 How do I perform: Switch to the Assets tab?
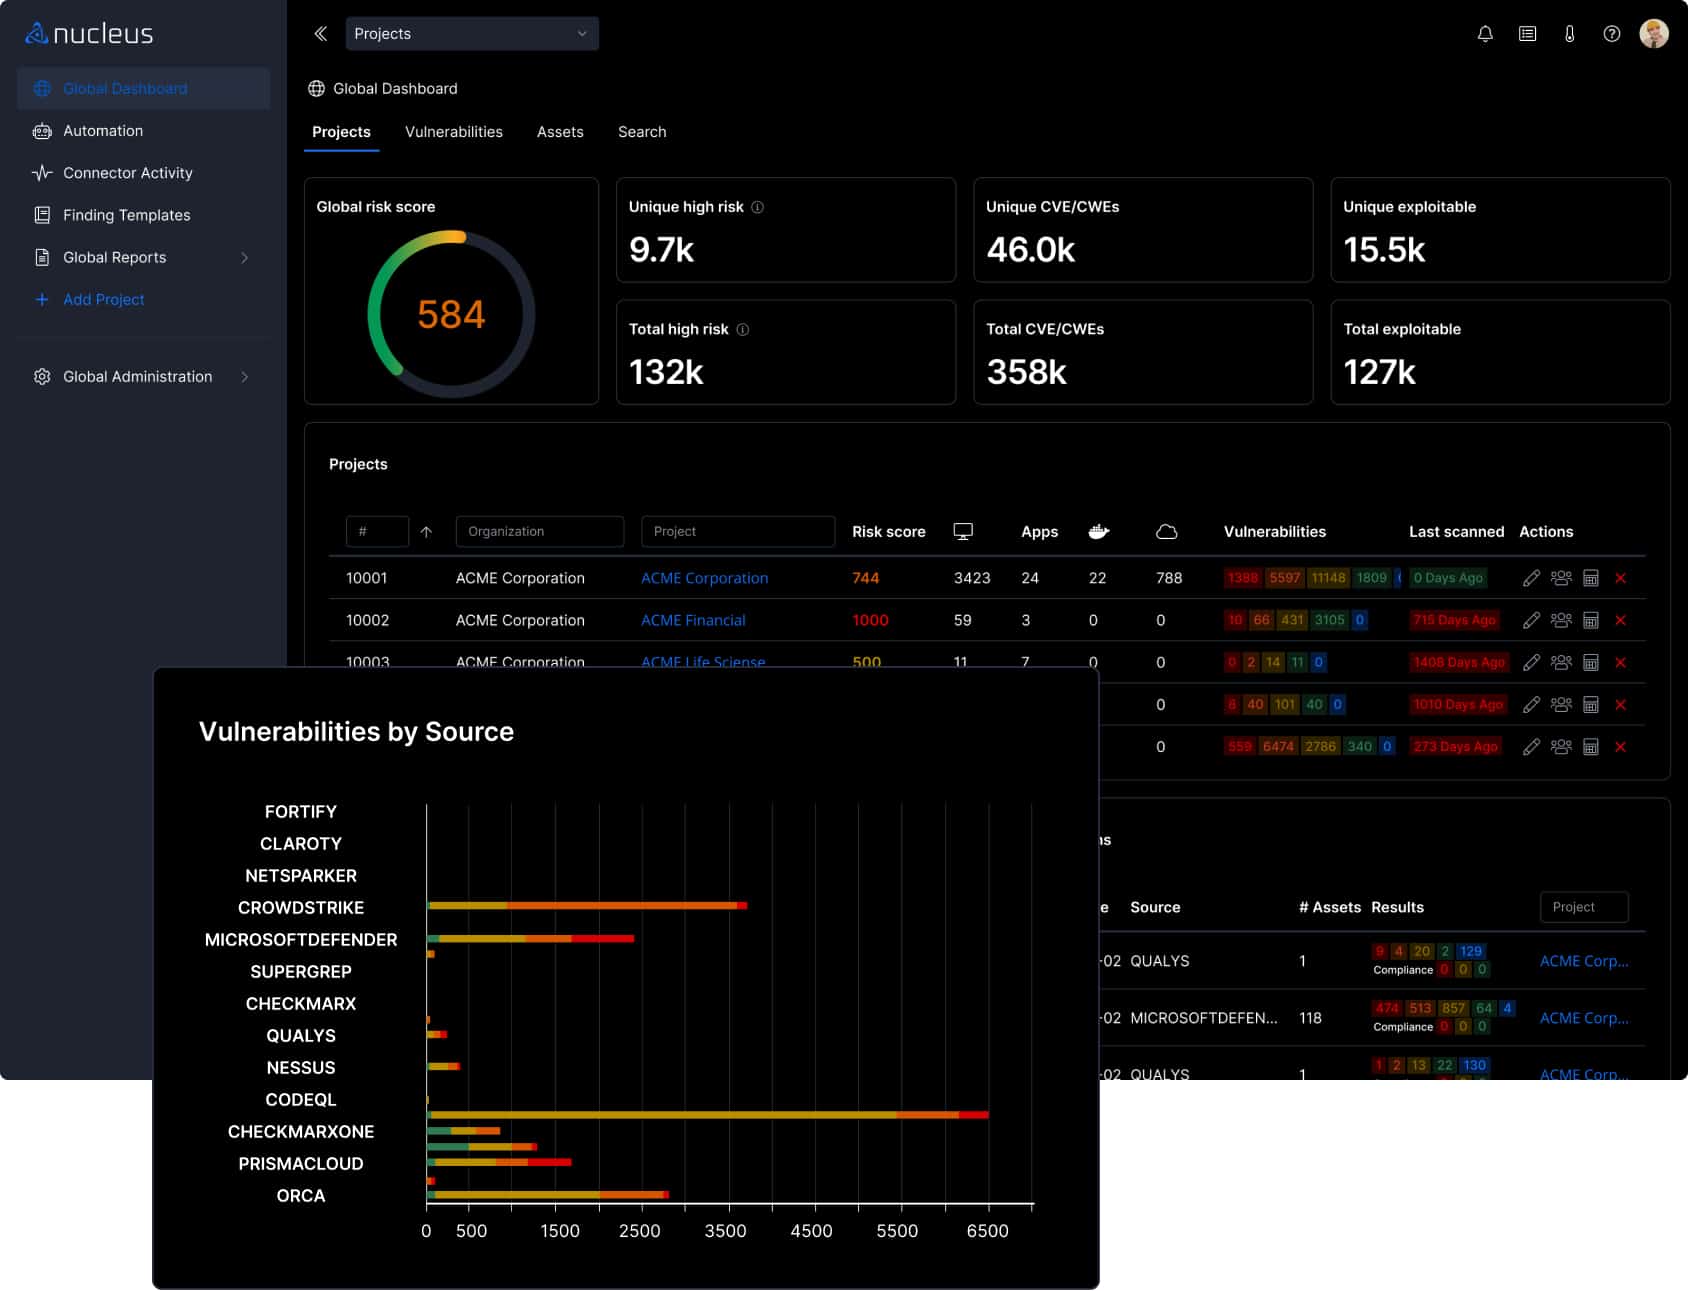click(560, 132)
